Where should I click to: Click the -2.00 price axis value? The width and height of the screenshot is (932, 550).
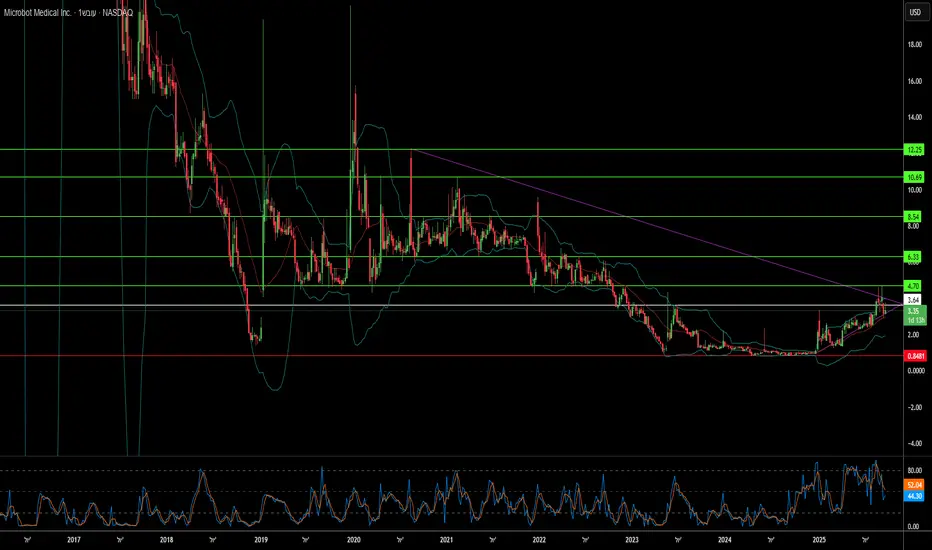(915, 407)
